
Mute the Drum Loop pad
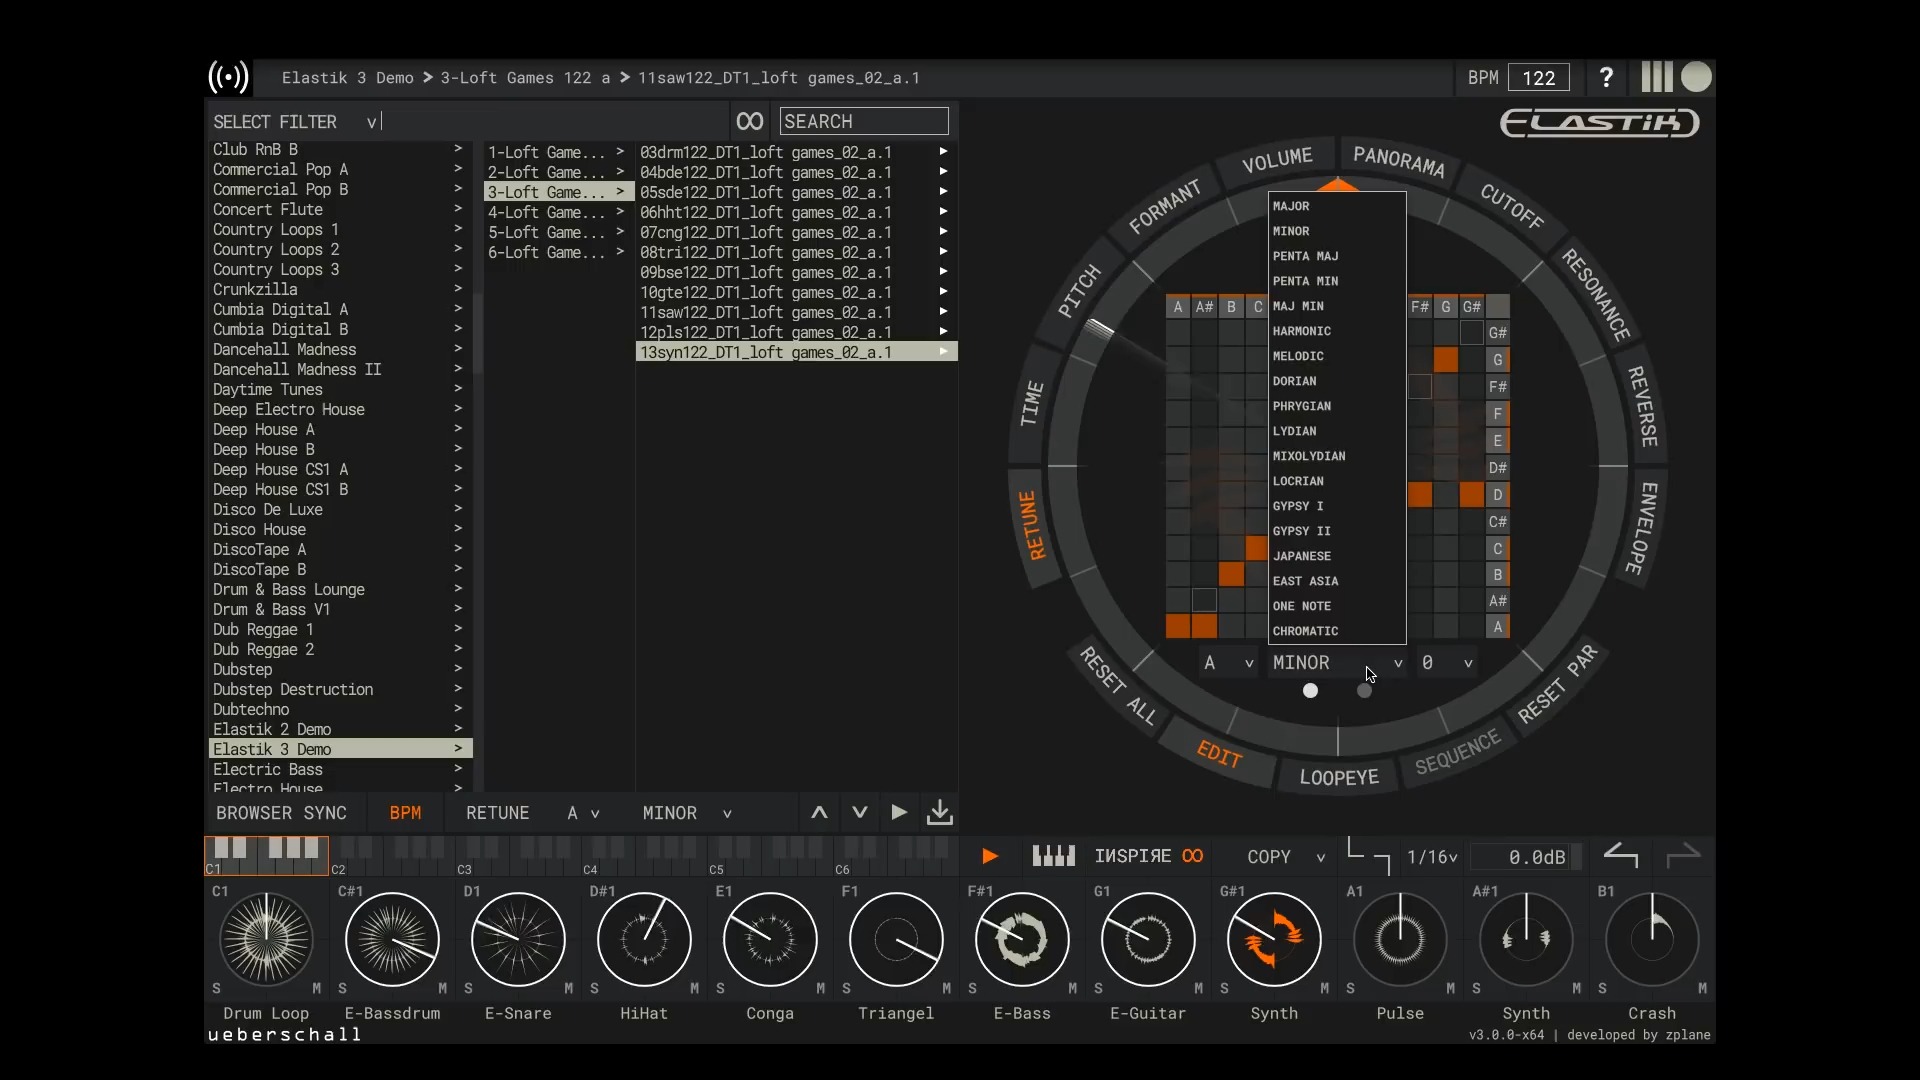coord(317,988)
